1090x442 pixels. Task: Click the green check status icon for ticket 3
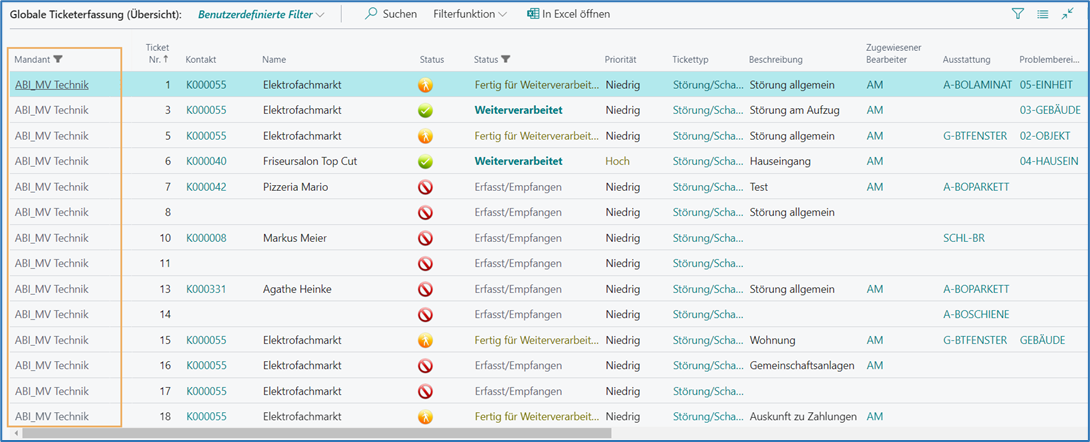[x=425, y=110]
